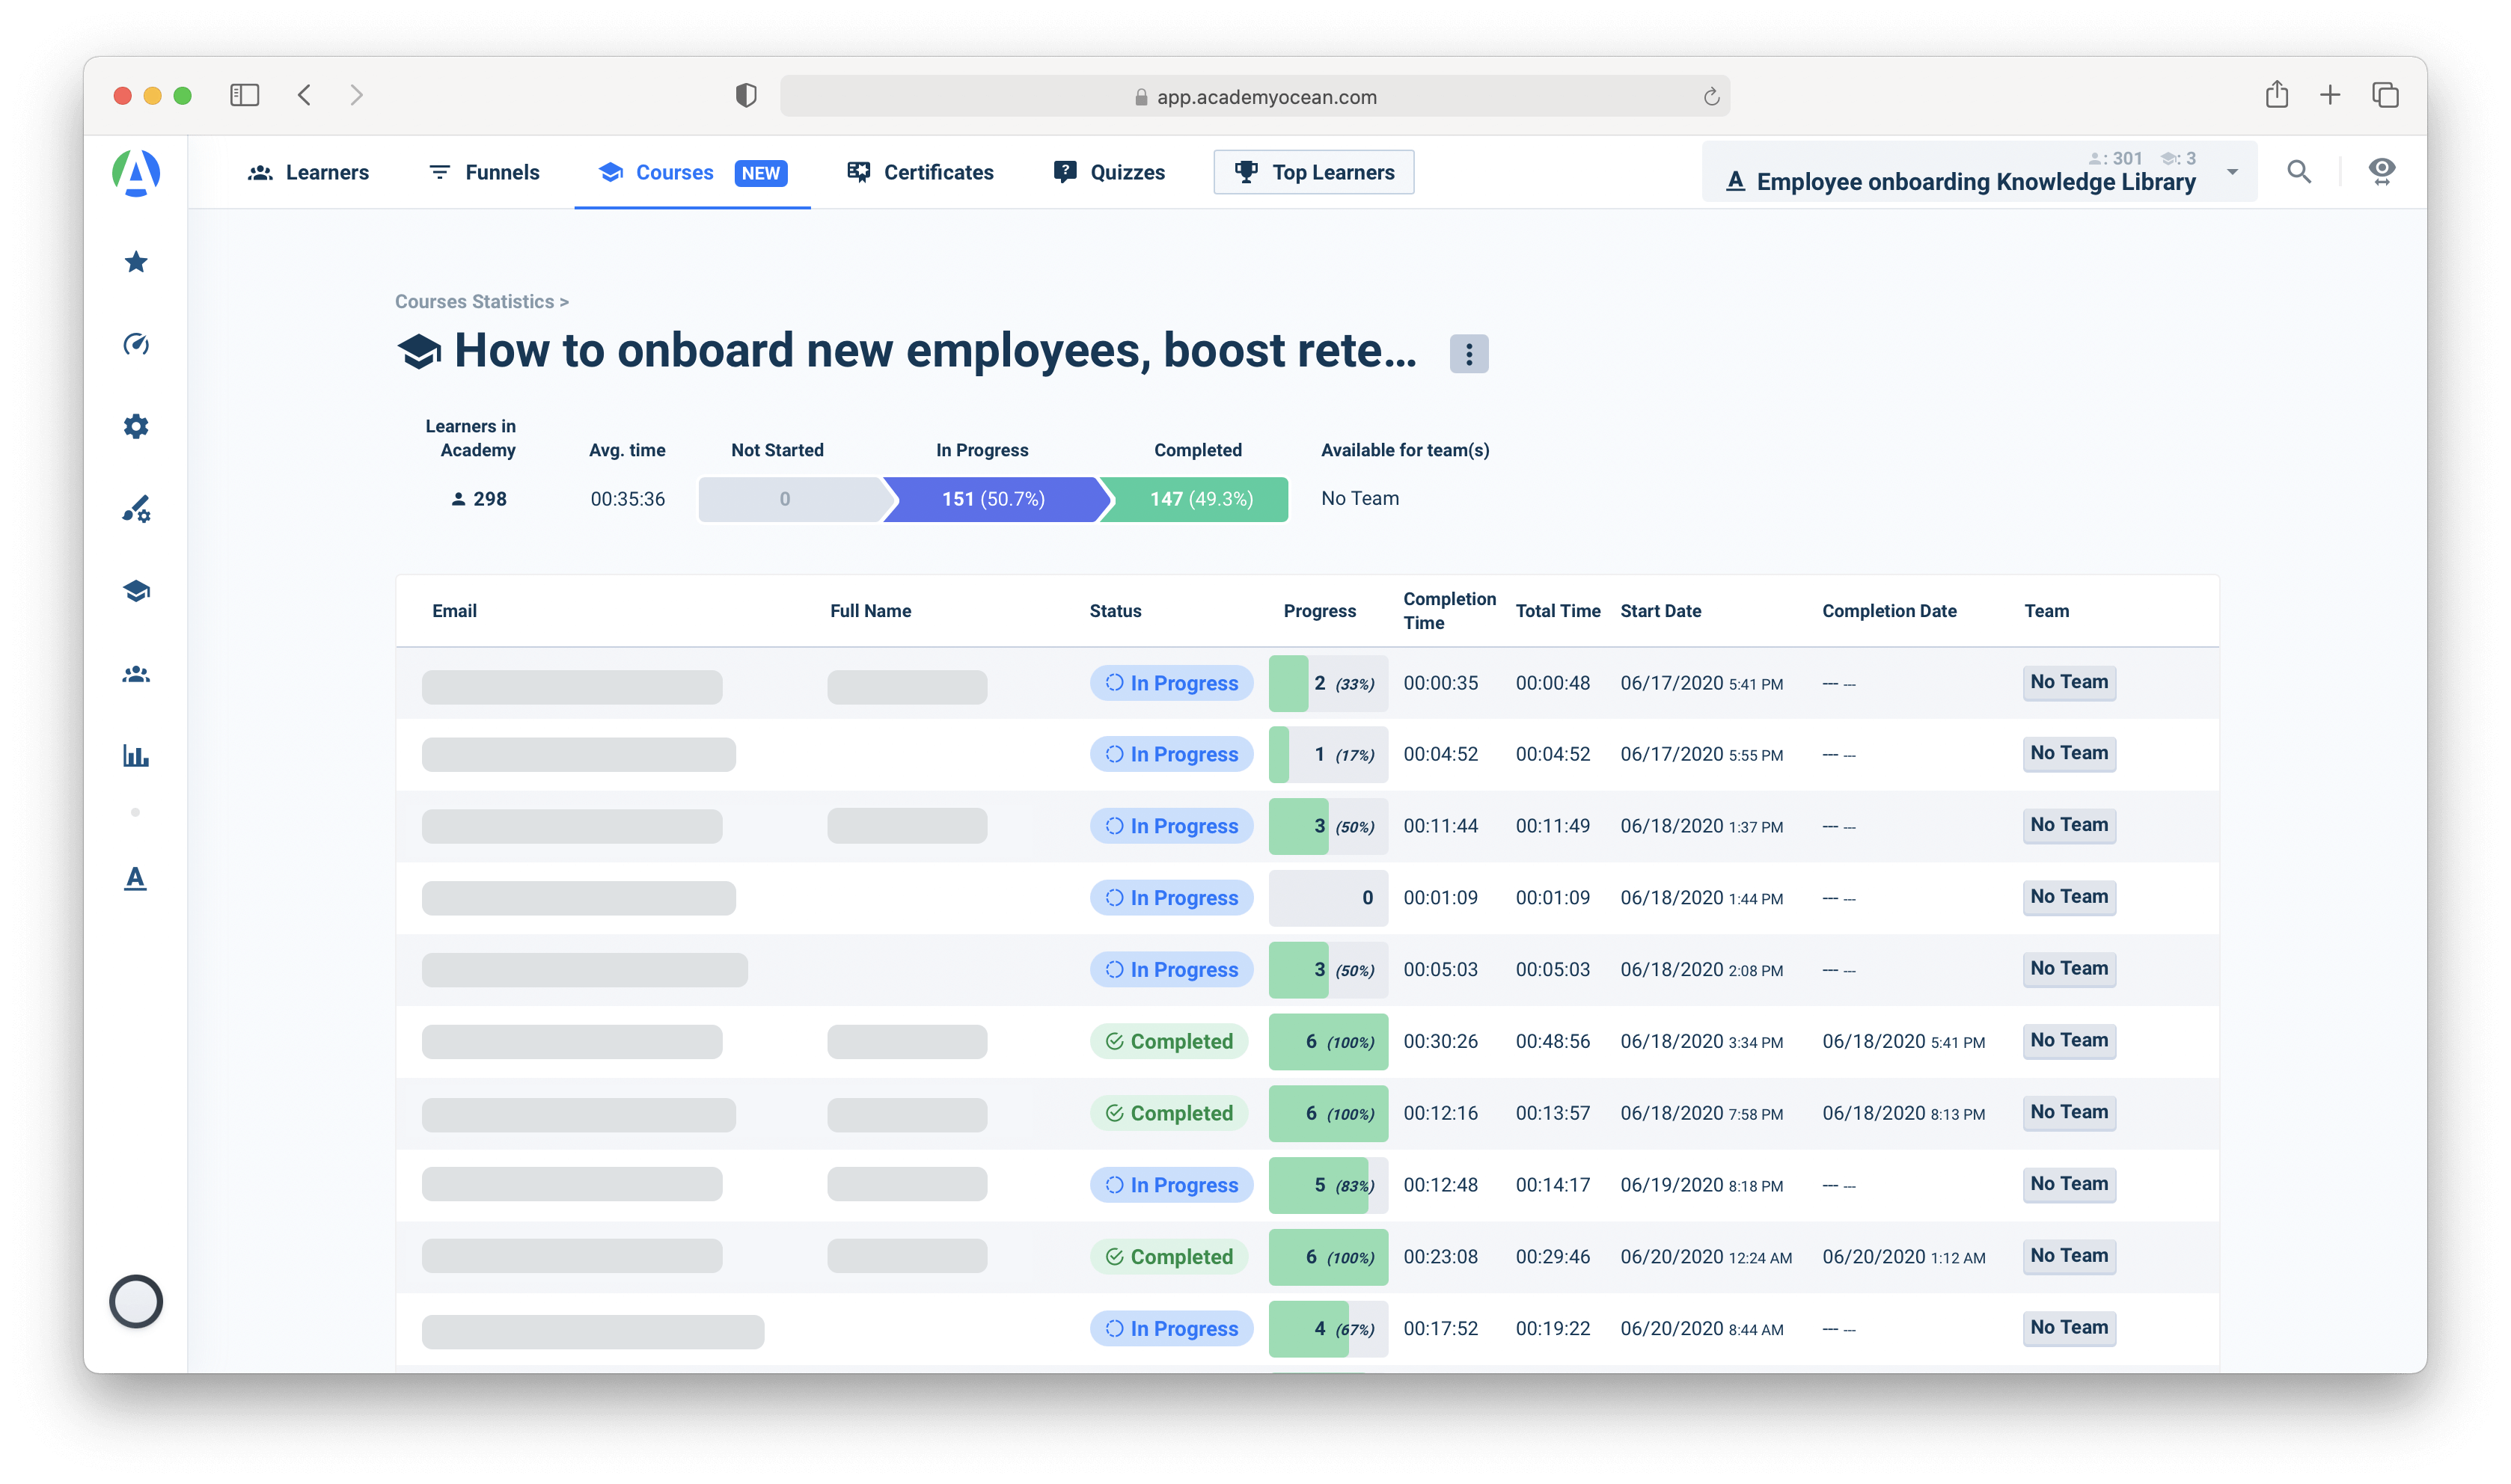Click Completed status on 3:34 PM row

point(1169,1041)
